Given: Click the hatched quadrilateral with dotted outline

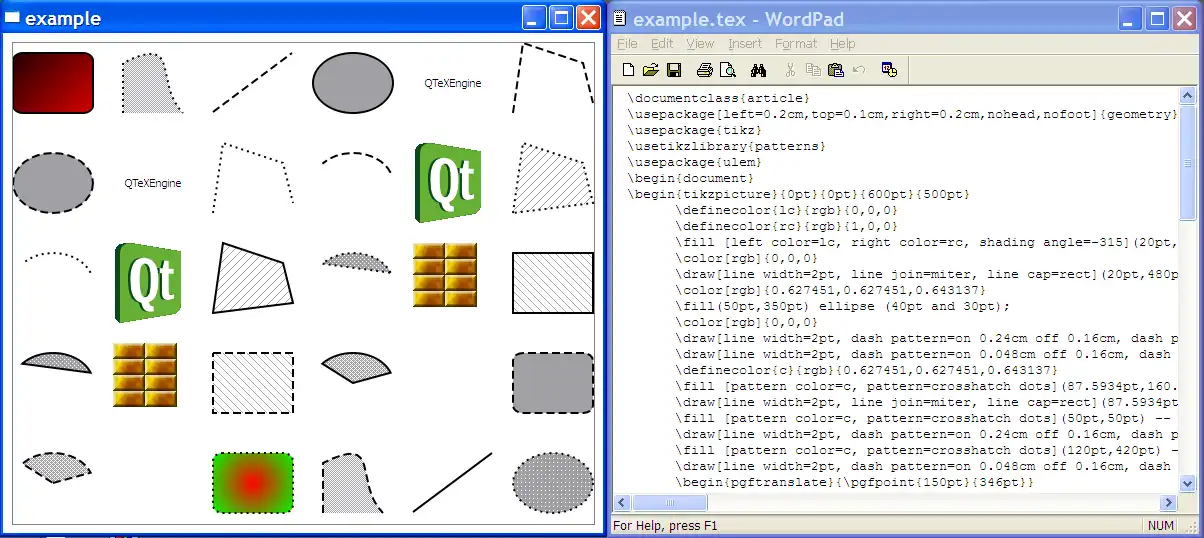Looking at the screenshot, I should click(x=552, y=177).
